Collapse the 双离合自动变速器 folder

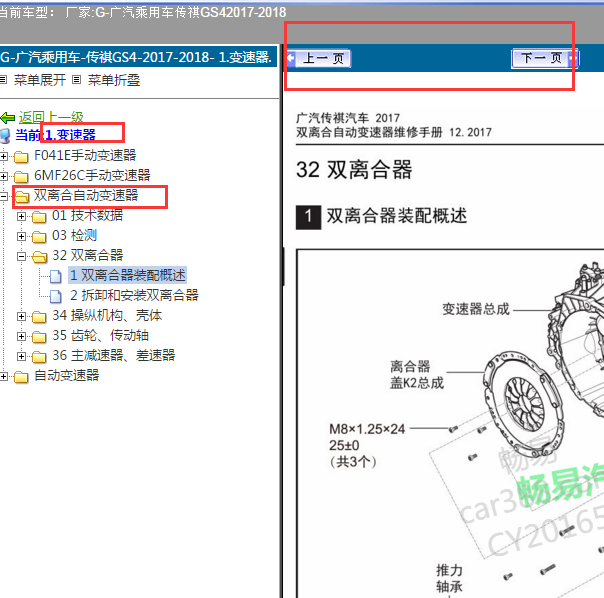pos(4,197)
